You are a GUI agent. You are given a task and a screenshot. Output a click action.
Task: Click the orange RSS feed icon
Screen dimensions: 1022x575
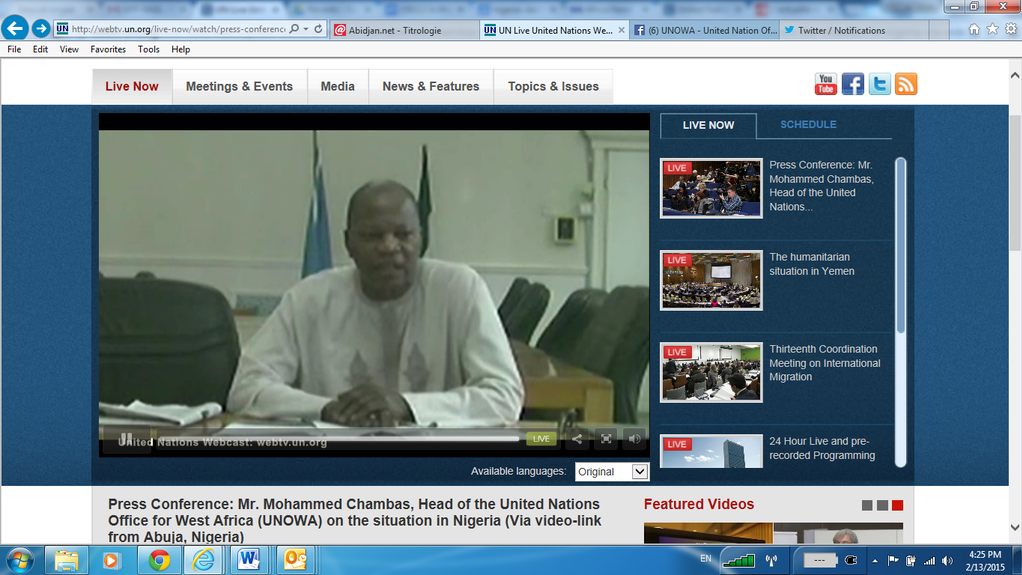[x=906, y=85]
